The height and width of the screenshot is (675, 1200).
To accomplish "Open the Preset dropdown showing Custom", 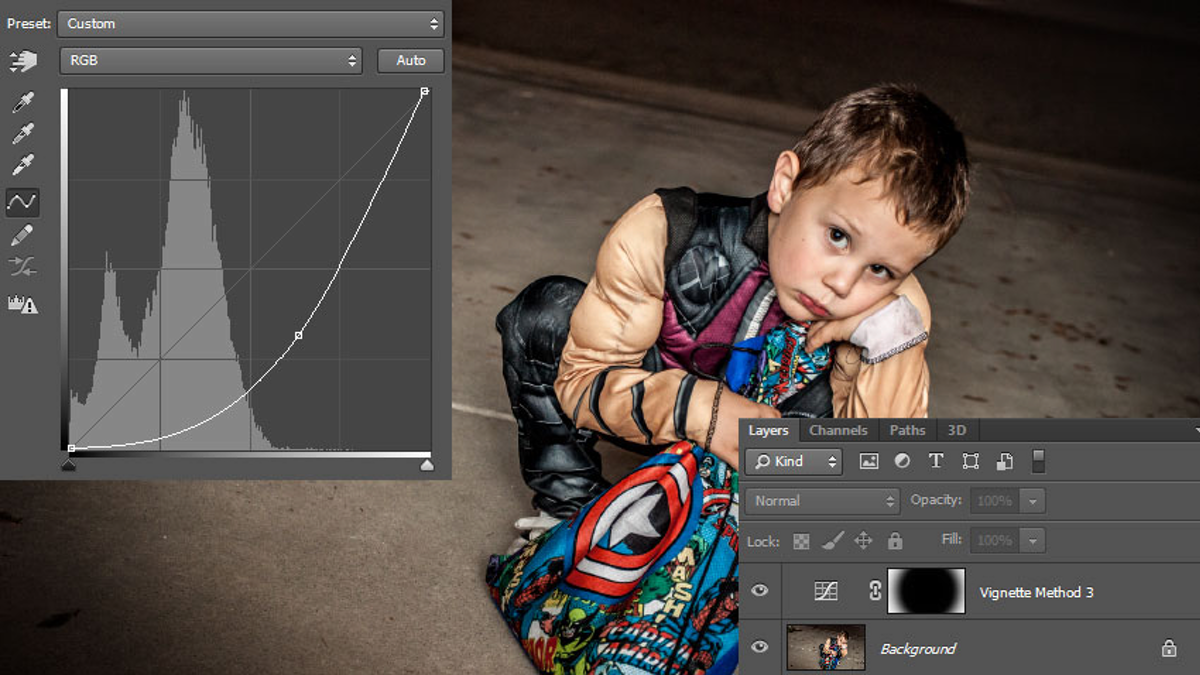I will point(251,22).
